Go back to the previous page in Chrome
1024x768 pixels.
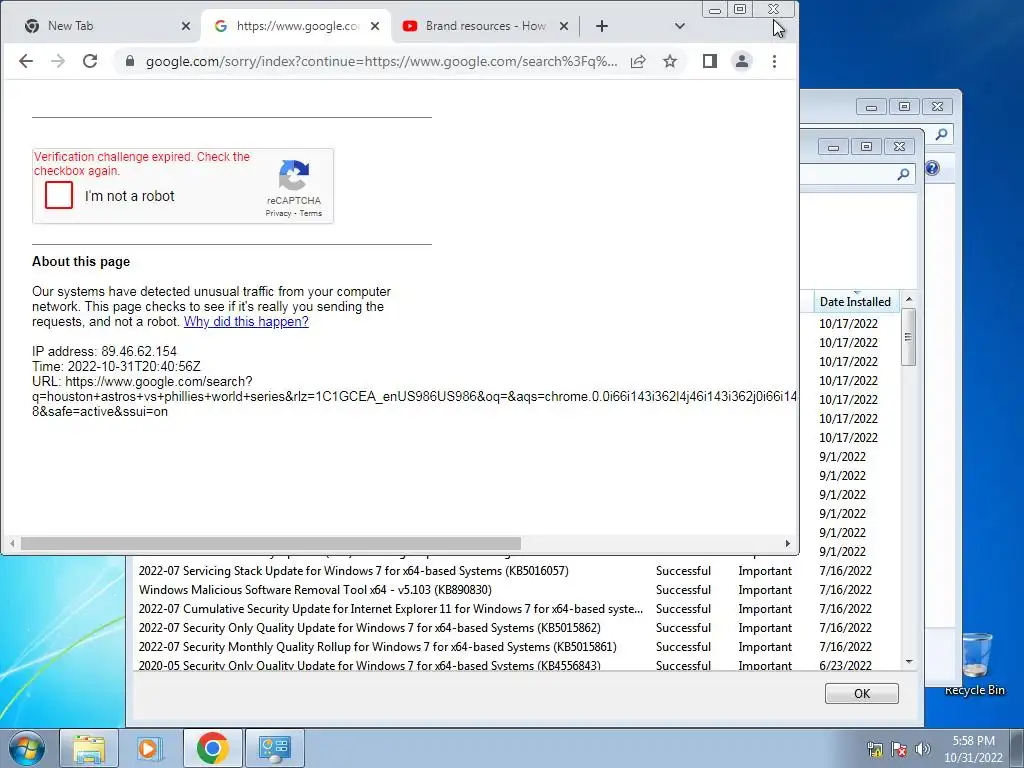[25, 61]
